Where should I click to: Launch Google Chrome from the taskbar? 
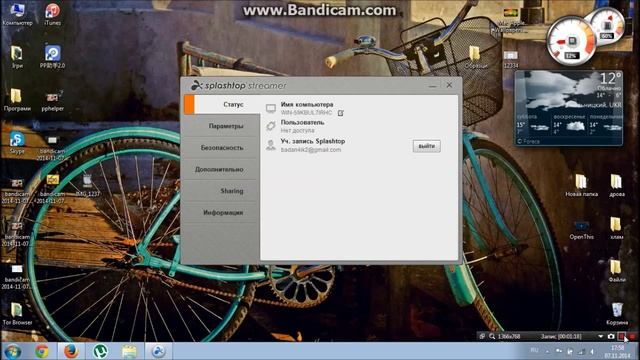click(x=41, y=351)
